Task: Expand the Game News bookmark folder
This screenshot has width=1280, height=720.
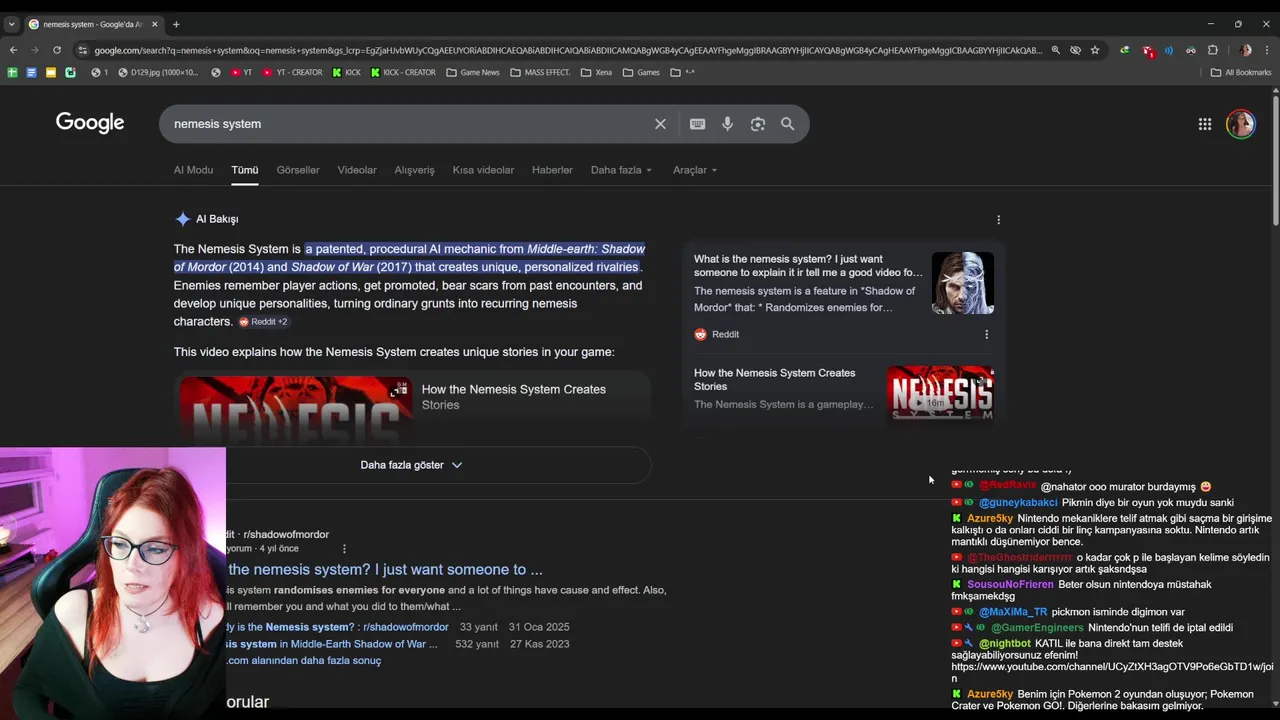Action: pyautogui.click(x=473, y=72)
